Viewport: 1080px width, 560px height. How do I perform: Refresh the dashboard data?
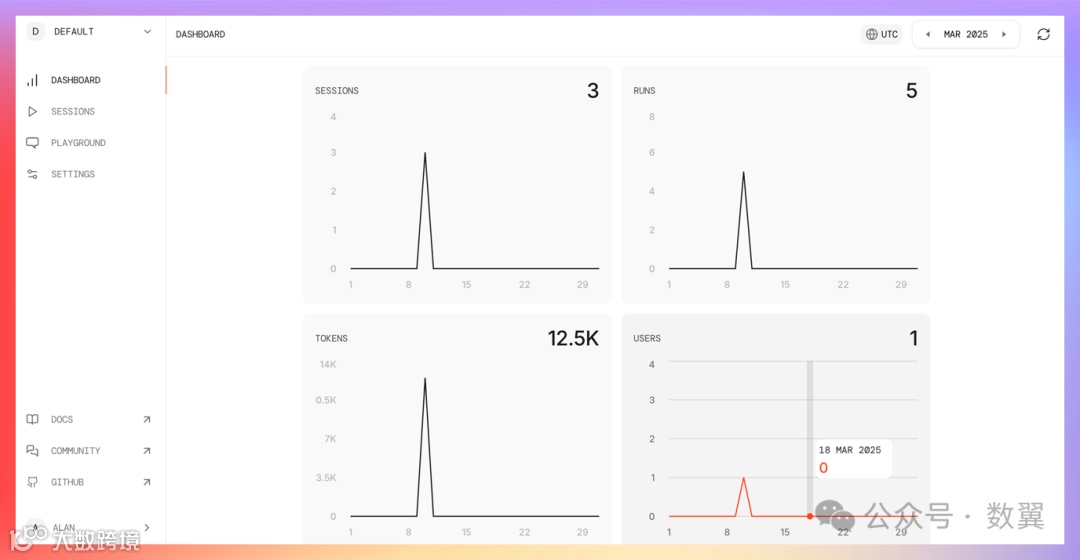1043,34
